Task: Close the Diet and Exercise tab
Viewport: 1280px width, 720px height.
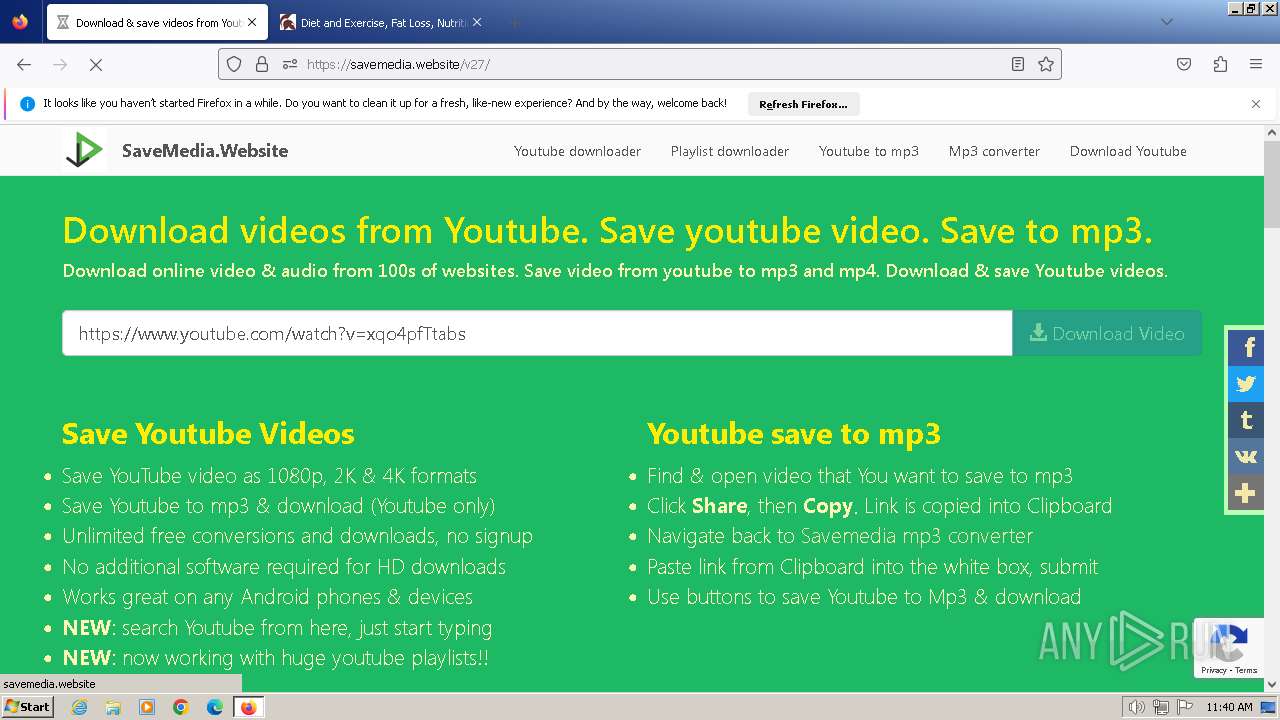Action: pos(476,22)
